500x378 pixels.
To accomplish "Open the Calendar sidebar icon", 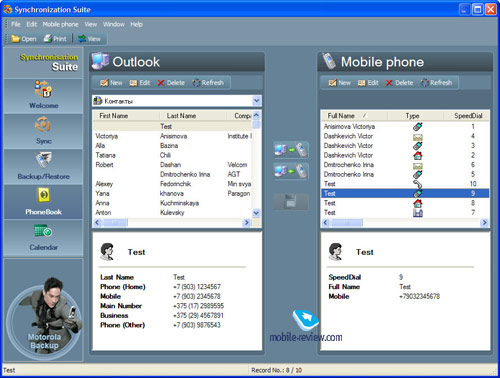I will 43,238.
